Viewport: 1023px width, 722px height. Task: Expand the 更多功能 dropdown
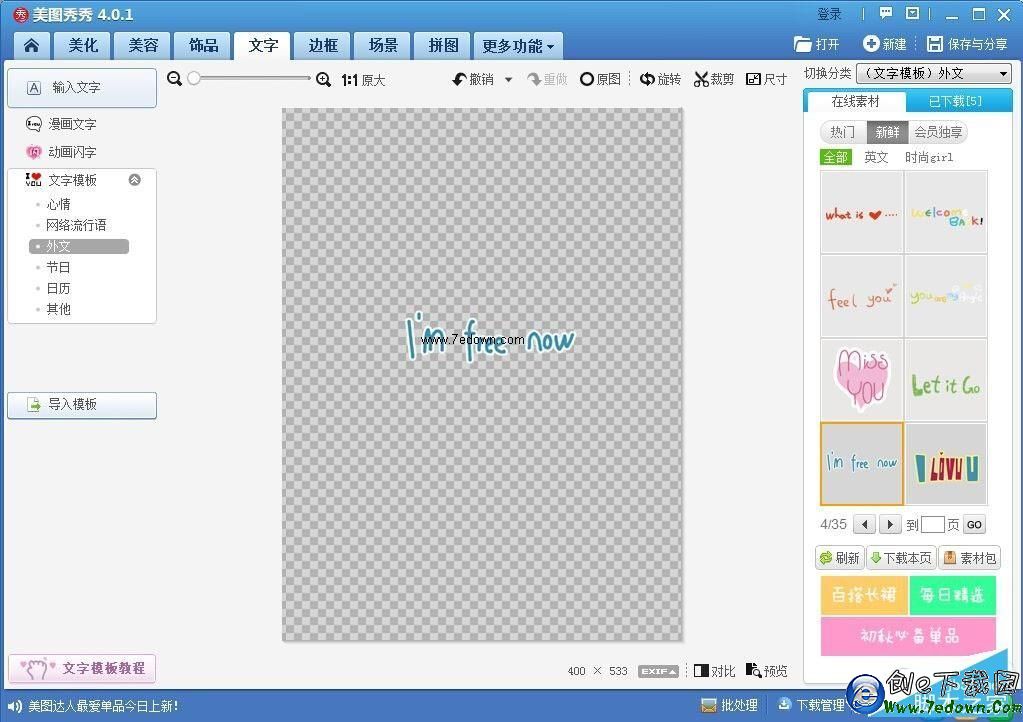pyautogui.click(x=518, y=46)
